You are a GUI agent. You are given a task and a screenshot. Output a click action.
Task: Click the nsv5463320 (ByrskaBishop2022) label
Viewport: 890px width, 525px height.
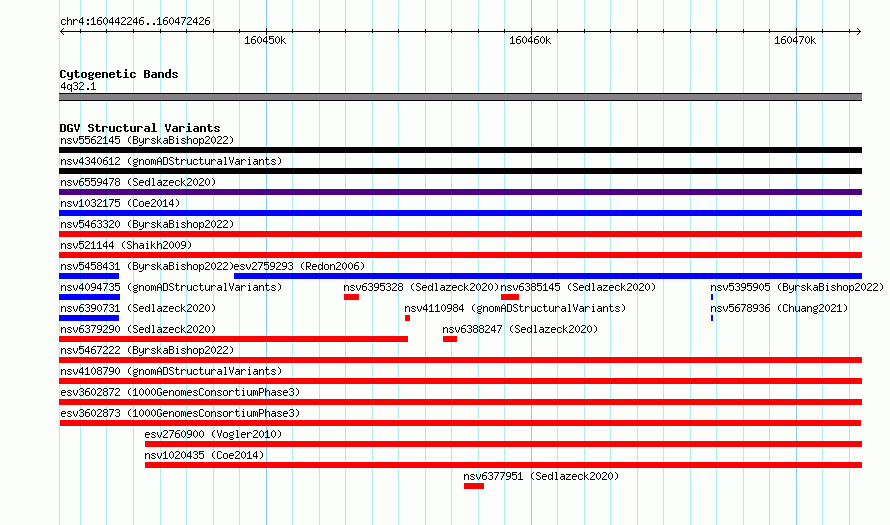point(147,224)
